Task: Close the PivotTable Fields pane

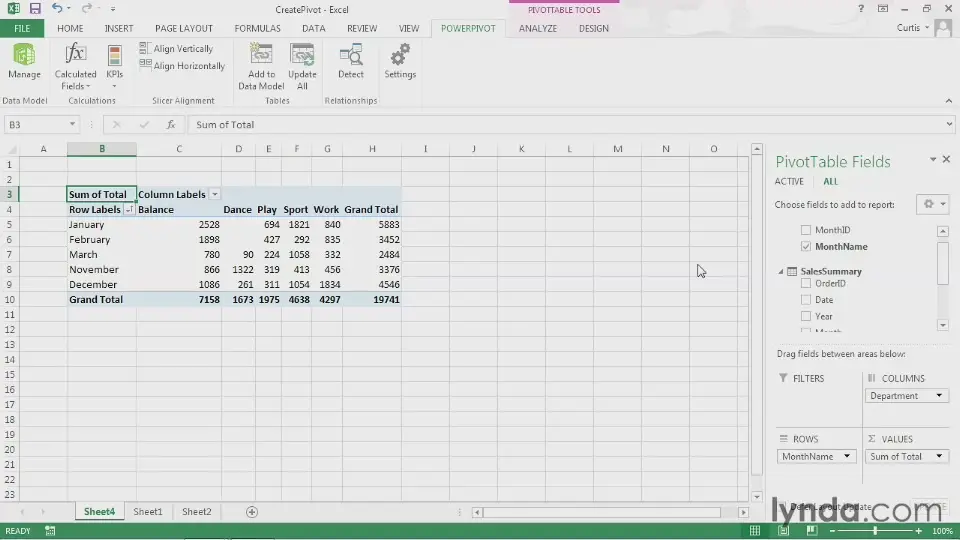Action: tap(946, 159)
